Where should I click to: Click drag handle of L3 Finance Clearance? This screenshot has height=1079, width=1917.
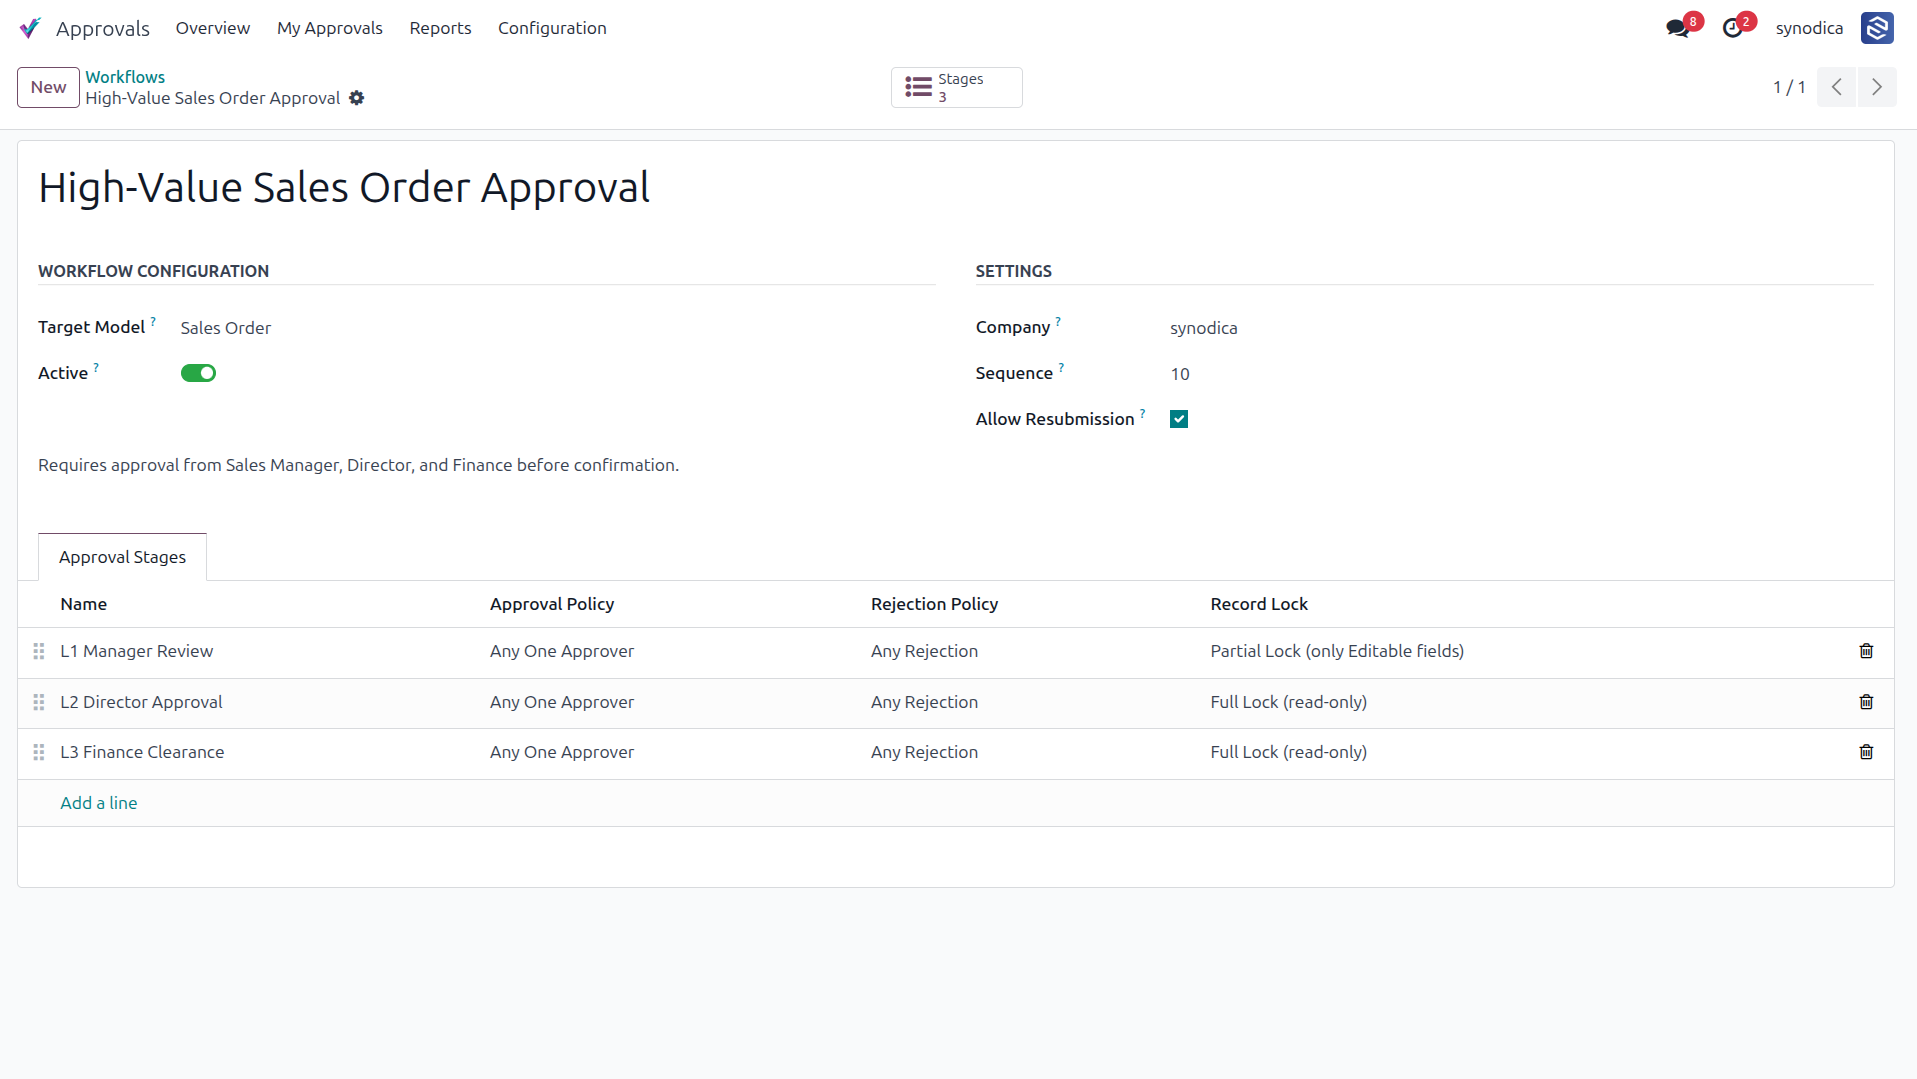[x=39, y=752]
